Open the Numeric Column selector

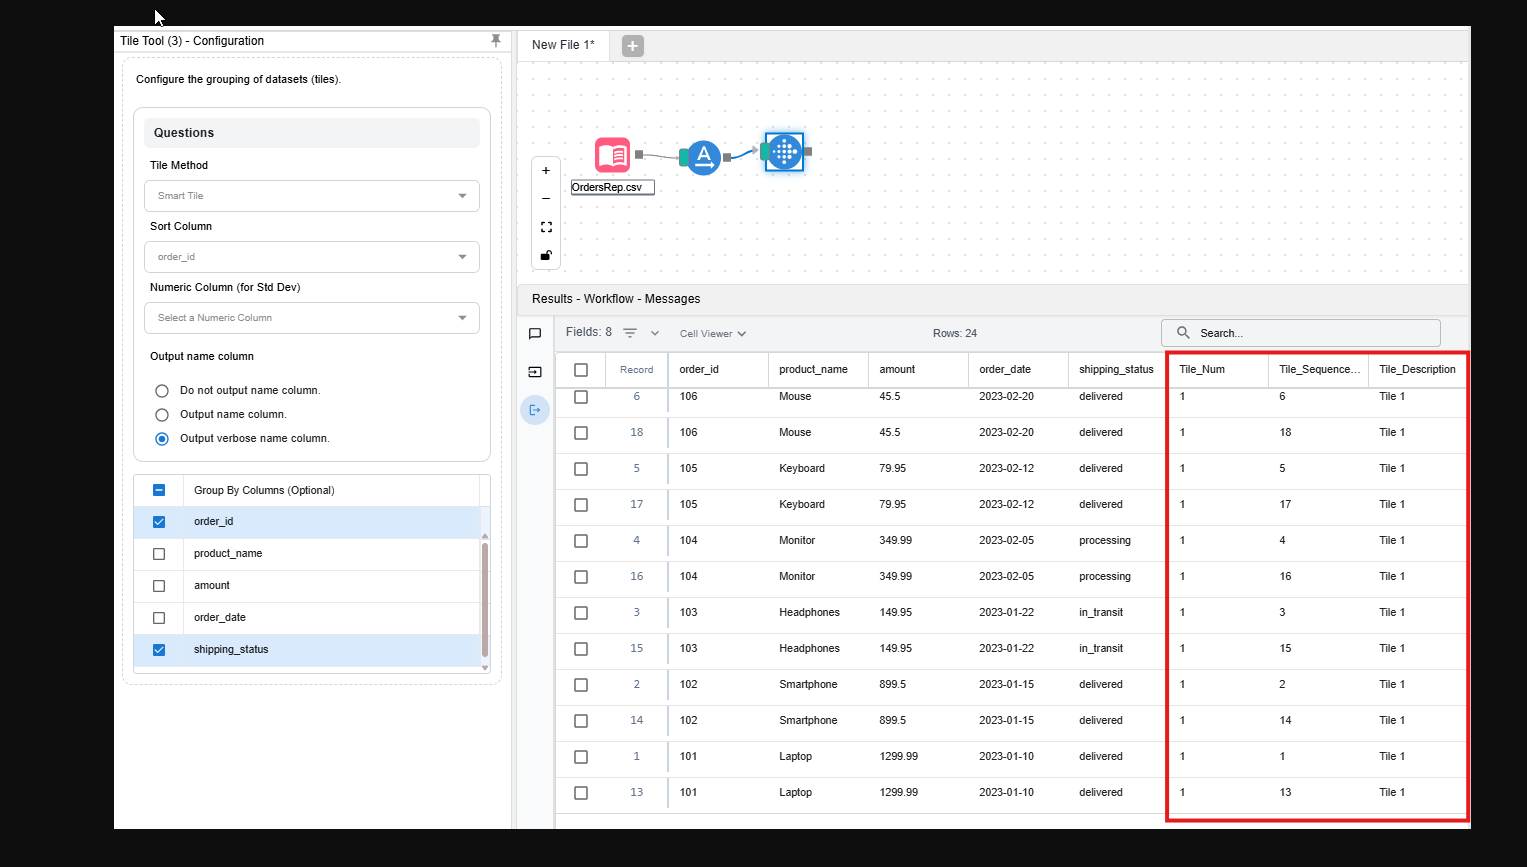(x=311, y=318)
